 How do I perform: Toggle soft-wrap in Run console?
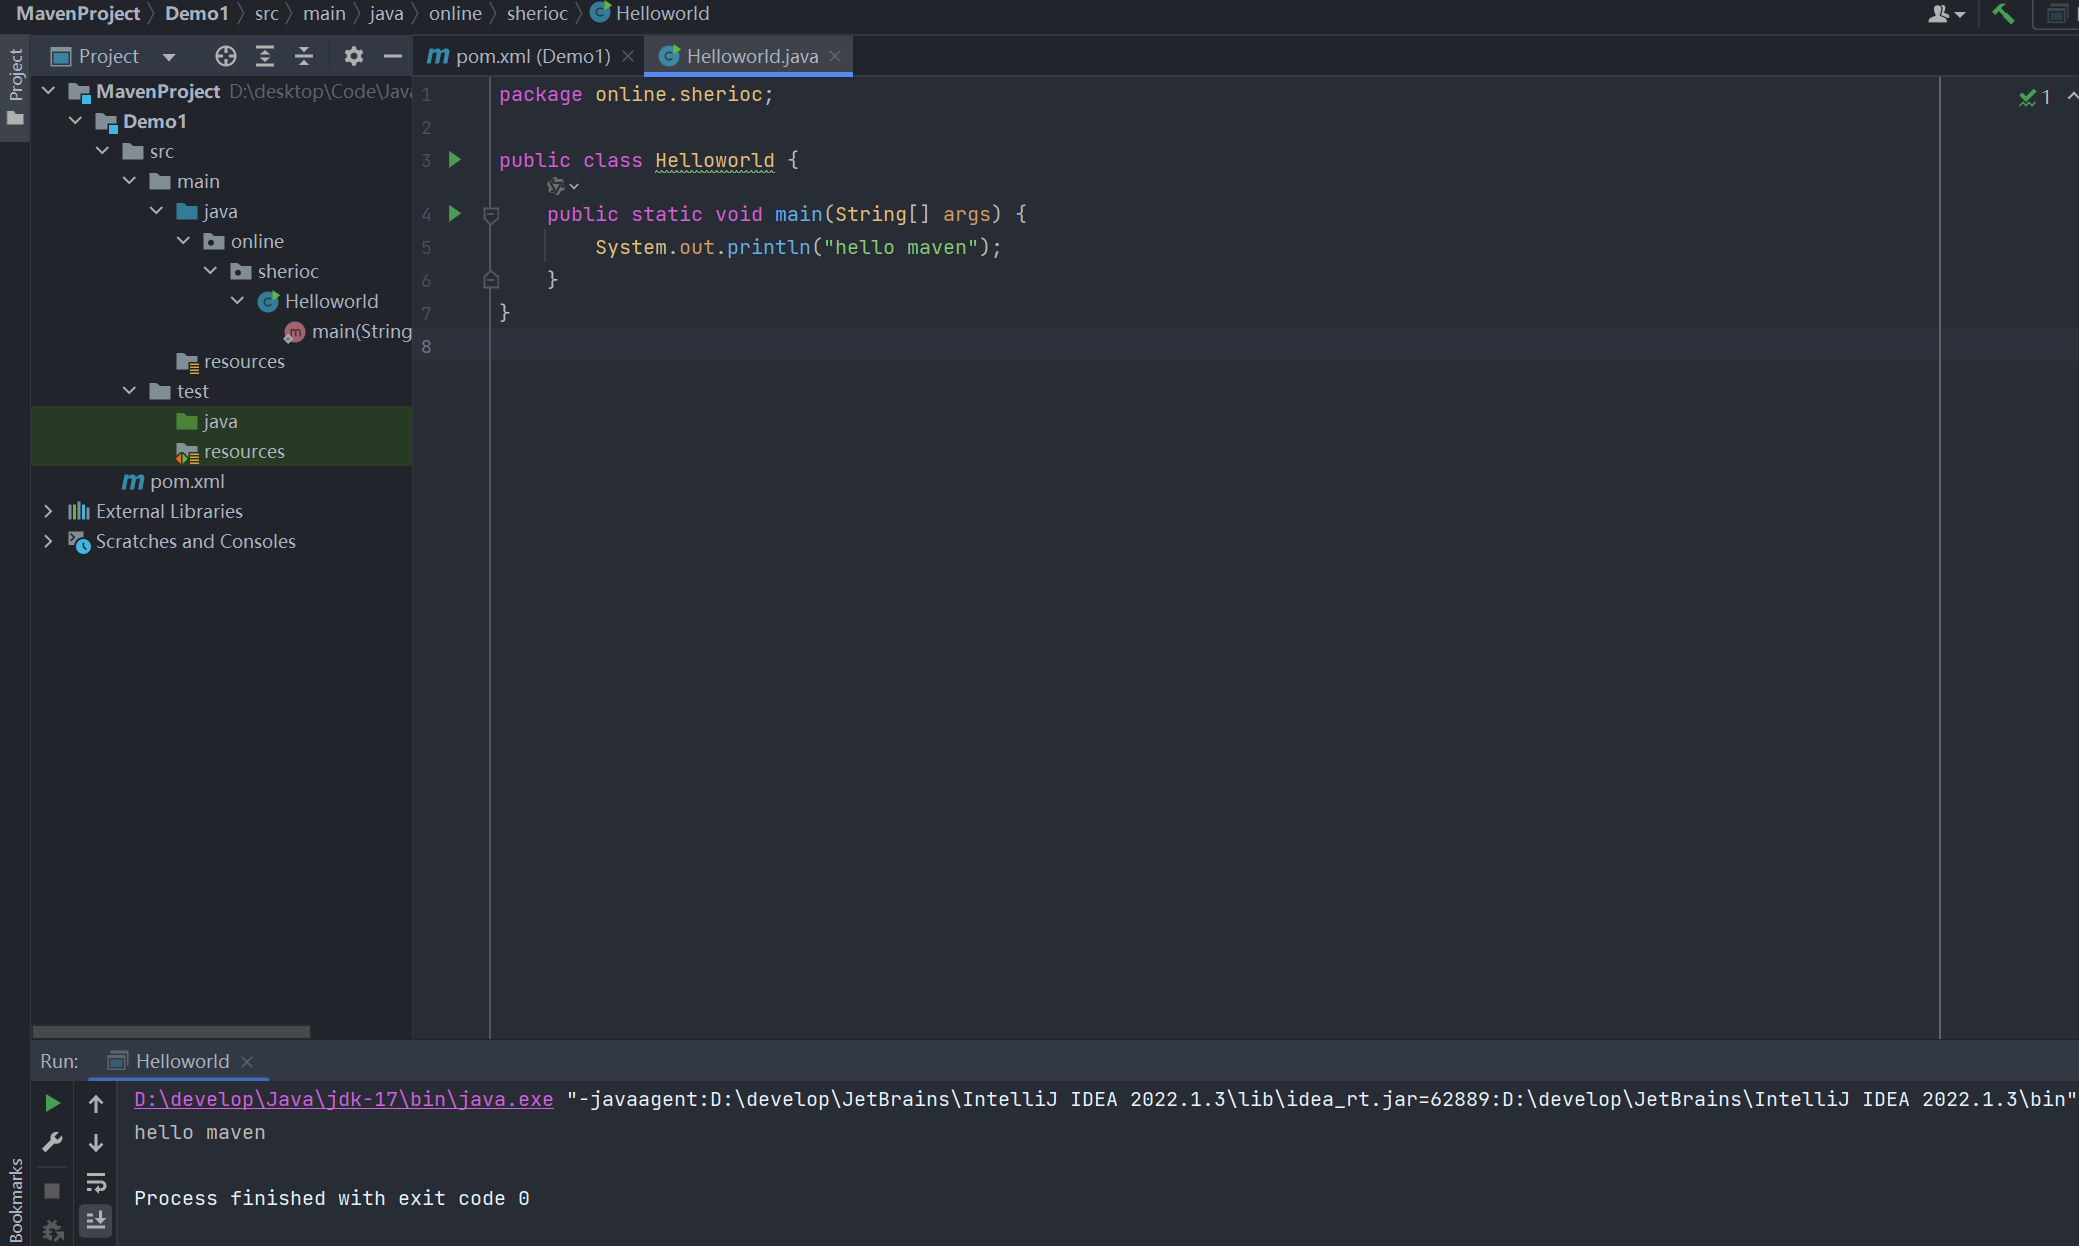click(96, 1183)
